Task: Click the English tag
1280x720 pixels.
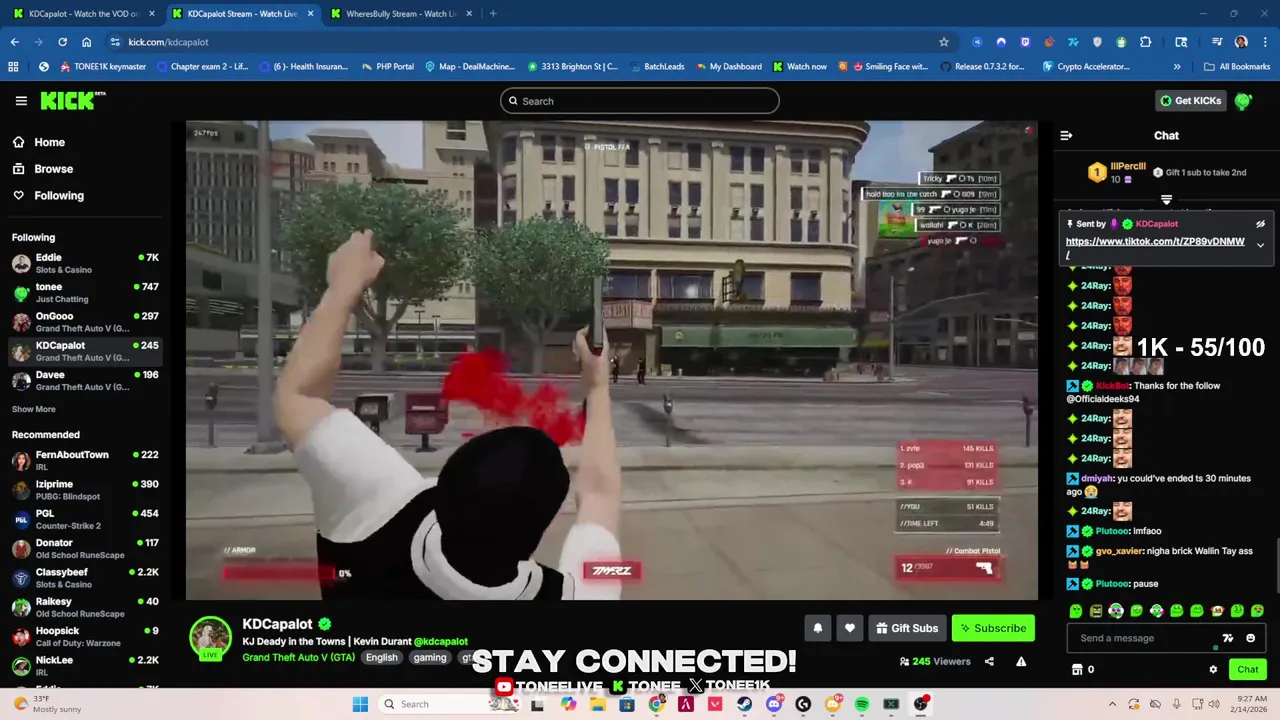Action: 381,658
